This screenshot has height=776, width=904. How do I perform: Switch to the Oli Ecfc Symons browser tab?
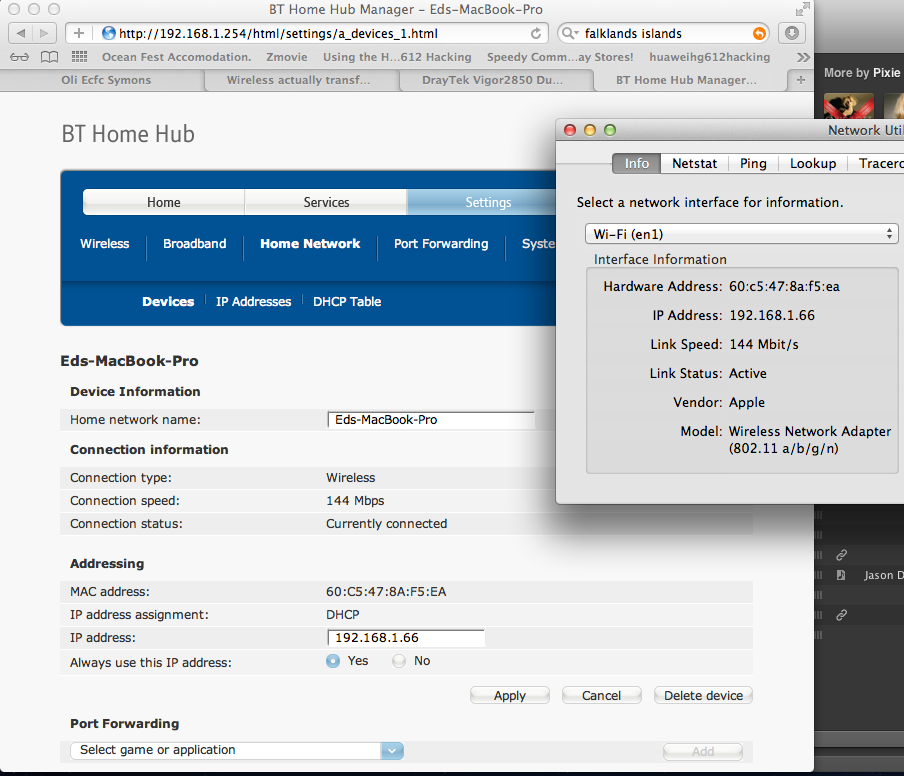[106, 80]
